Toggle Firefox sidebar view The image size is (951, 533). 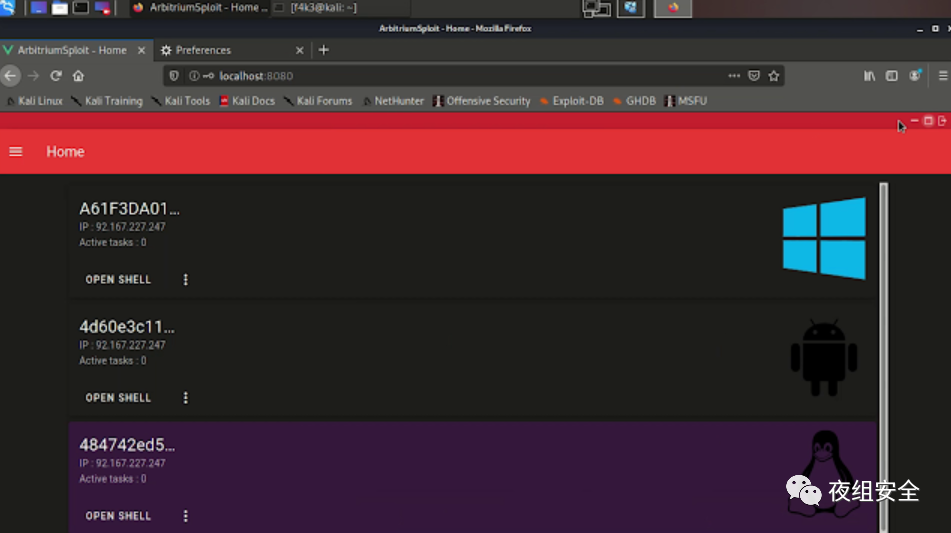892,76
